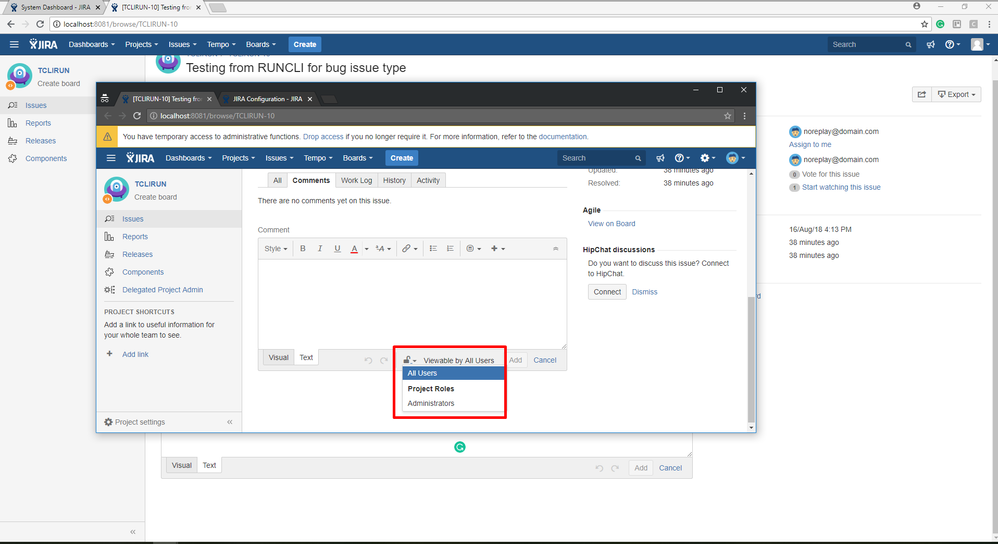Open the front window help menu icon
Screen dimensions: 998x544
[x=682, y=158]
